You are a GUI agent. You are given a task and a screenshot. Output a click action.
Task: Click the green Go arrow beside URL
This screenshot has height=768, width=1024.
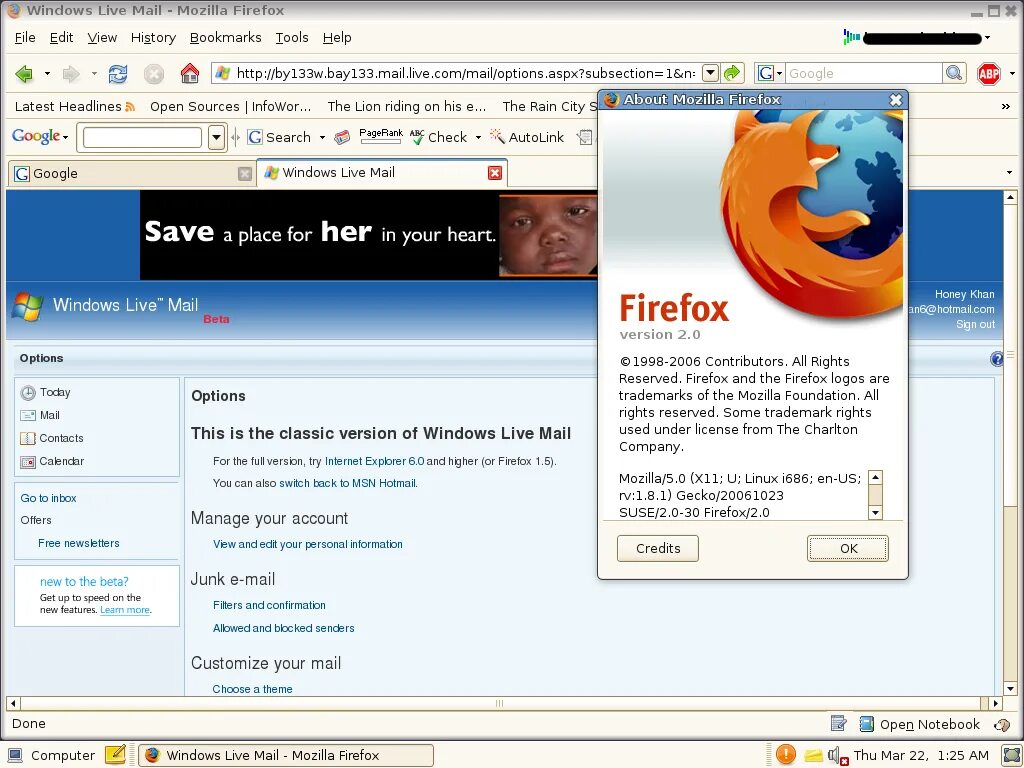733,72
